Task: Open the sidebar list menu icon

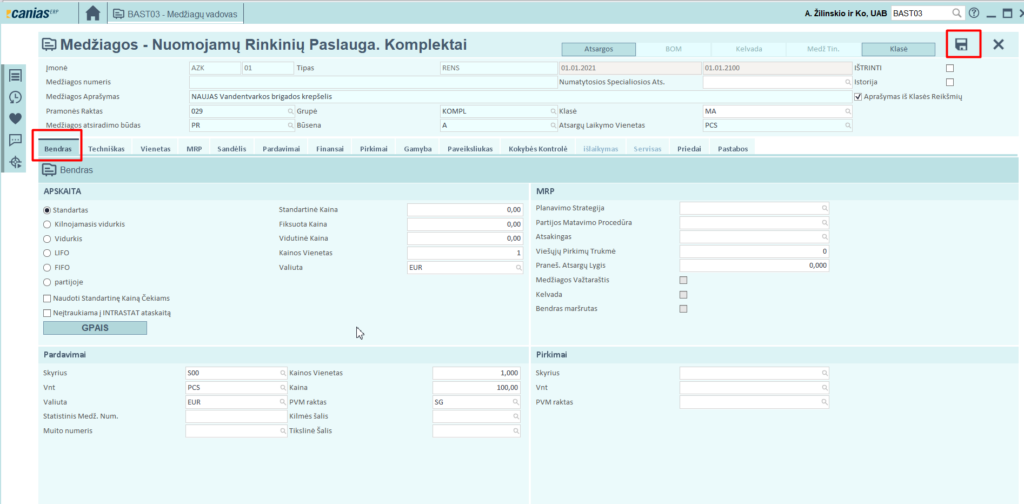Action: tap(15, 75)
